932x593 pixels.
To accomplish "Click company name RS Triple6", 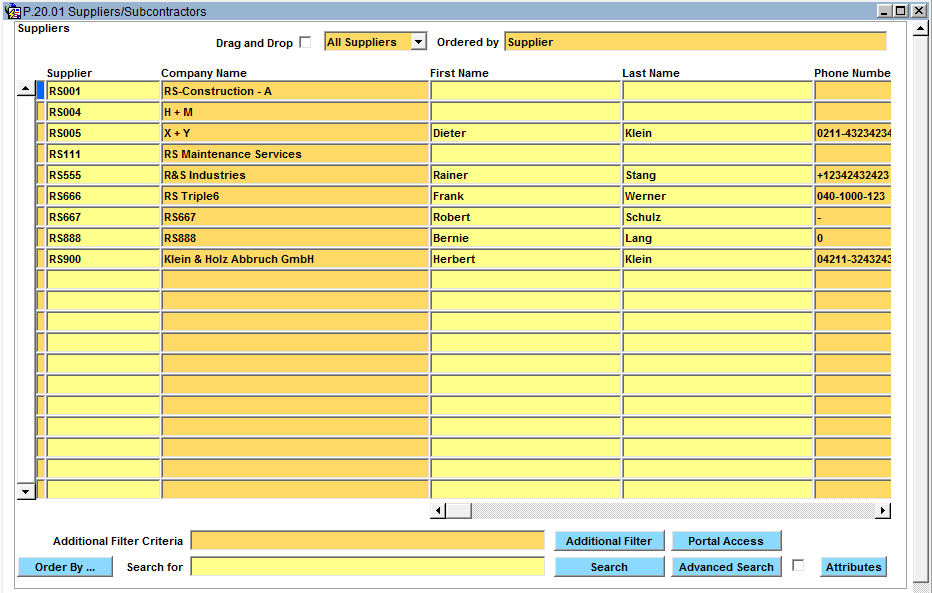I will click(295, 196).
